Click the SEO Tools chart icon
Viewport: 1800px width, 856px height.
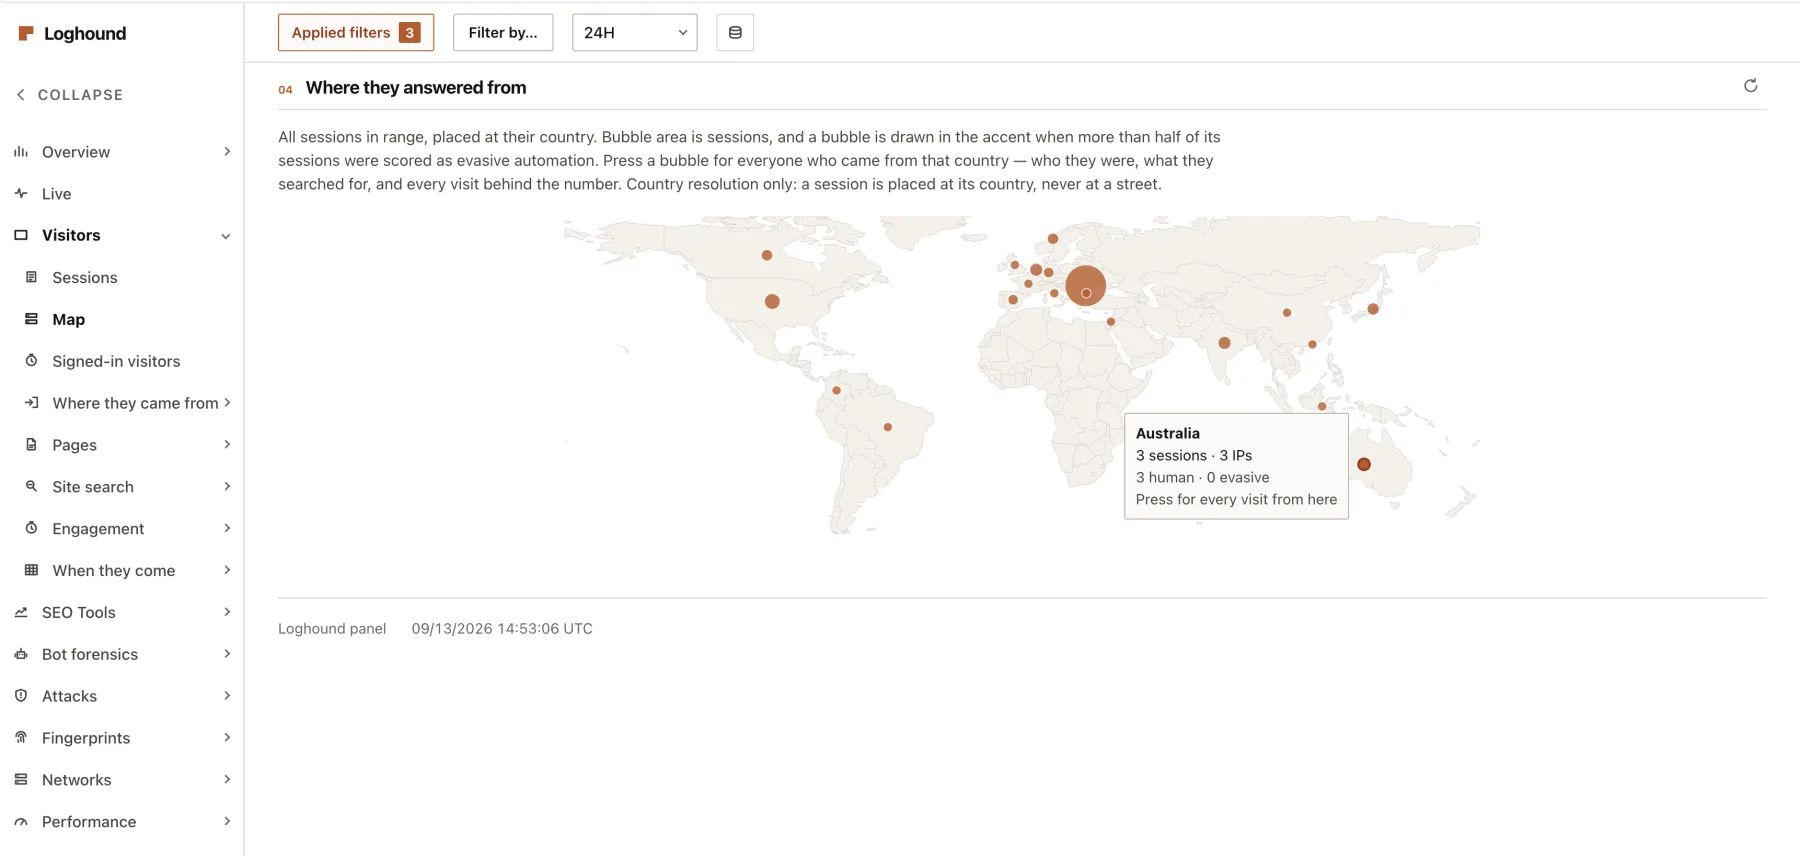click(x=21, y=612)
